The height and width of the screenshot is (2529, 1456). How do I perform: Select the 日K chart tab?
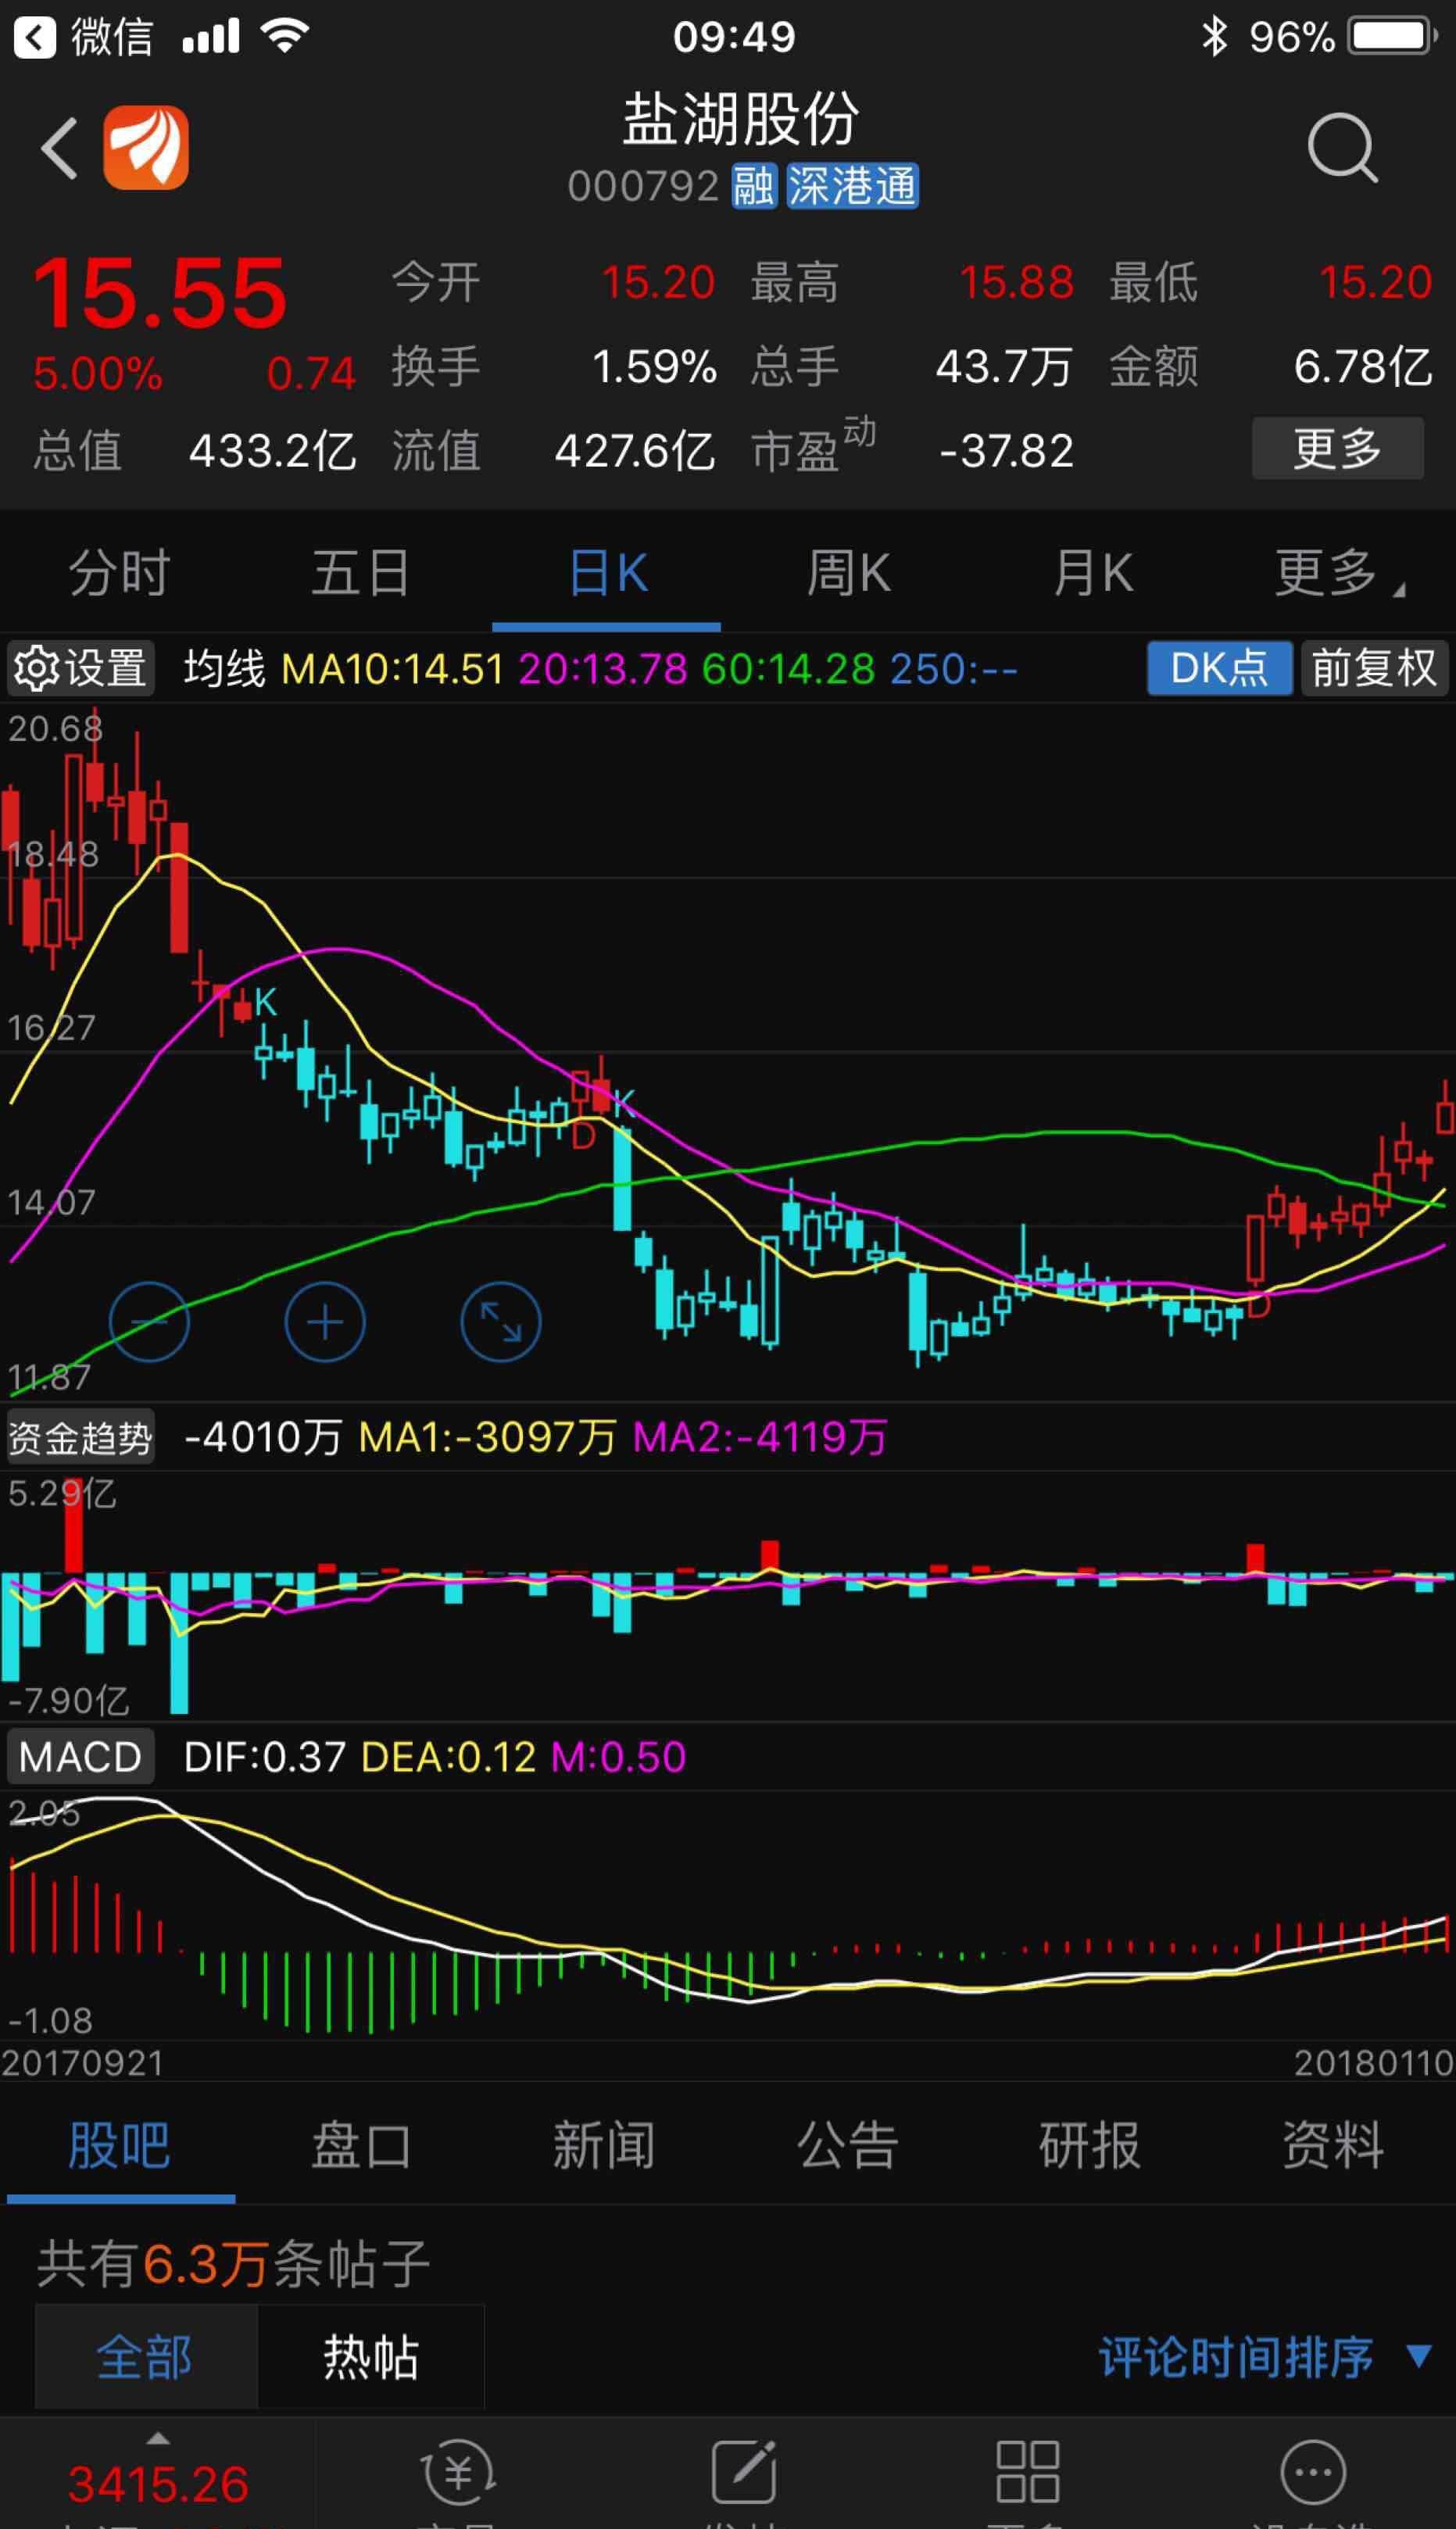[x=607, y=573]
